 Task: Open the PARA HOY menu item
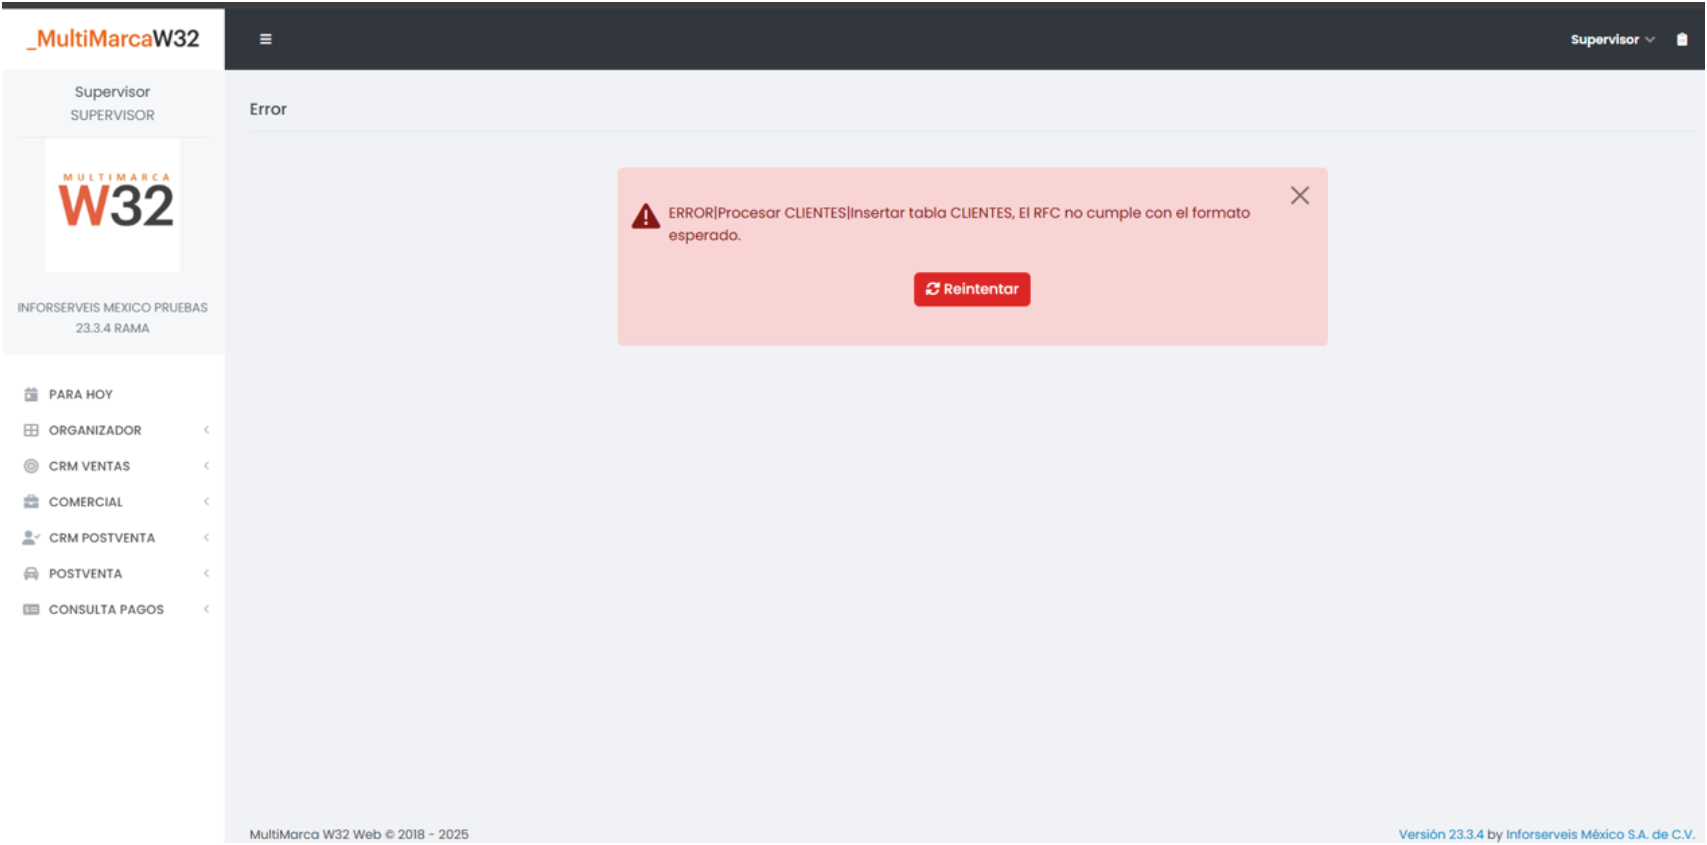[x=81, y=394]
